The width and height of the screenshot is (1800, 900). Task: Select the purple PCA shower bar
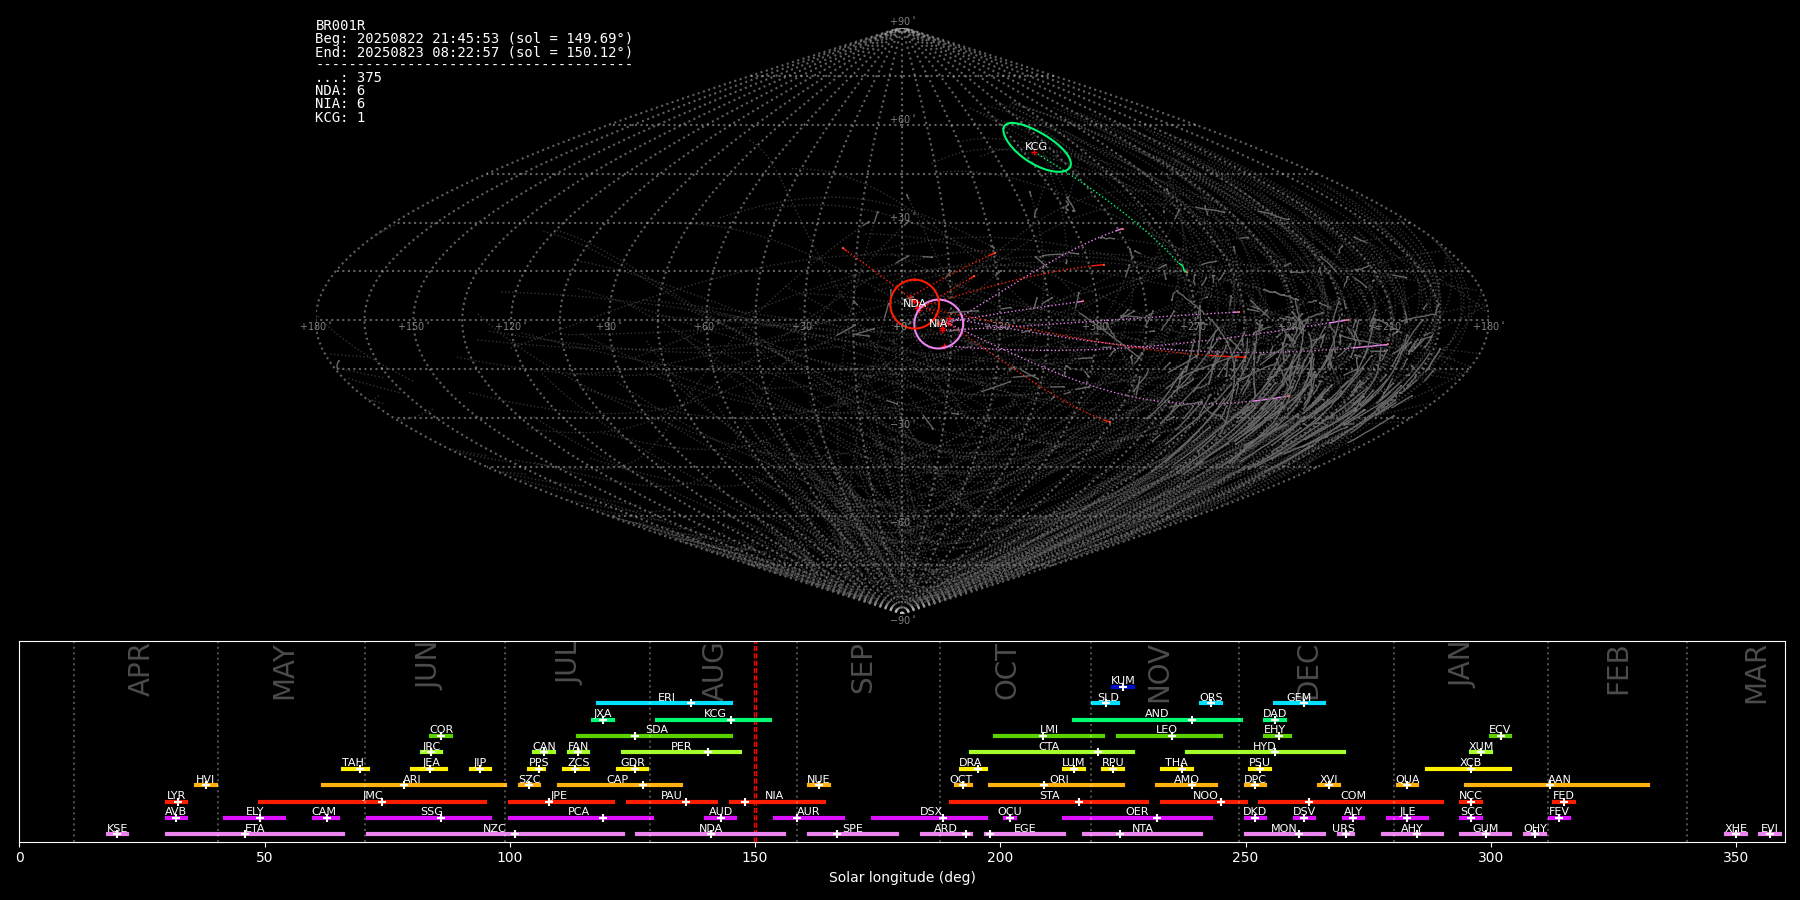pos(580,818)
